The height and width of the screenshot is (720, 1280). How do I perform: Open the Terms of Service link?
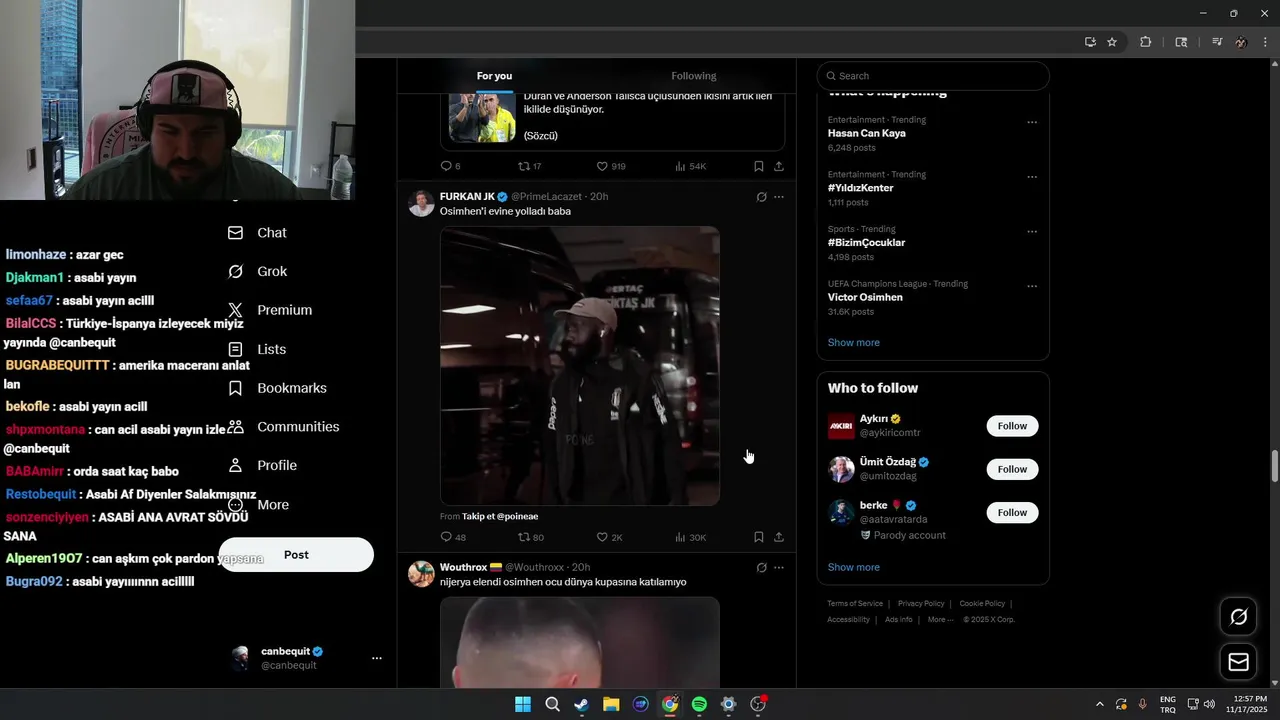point(855,604)
